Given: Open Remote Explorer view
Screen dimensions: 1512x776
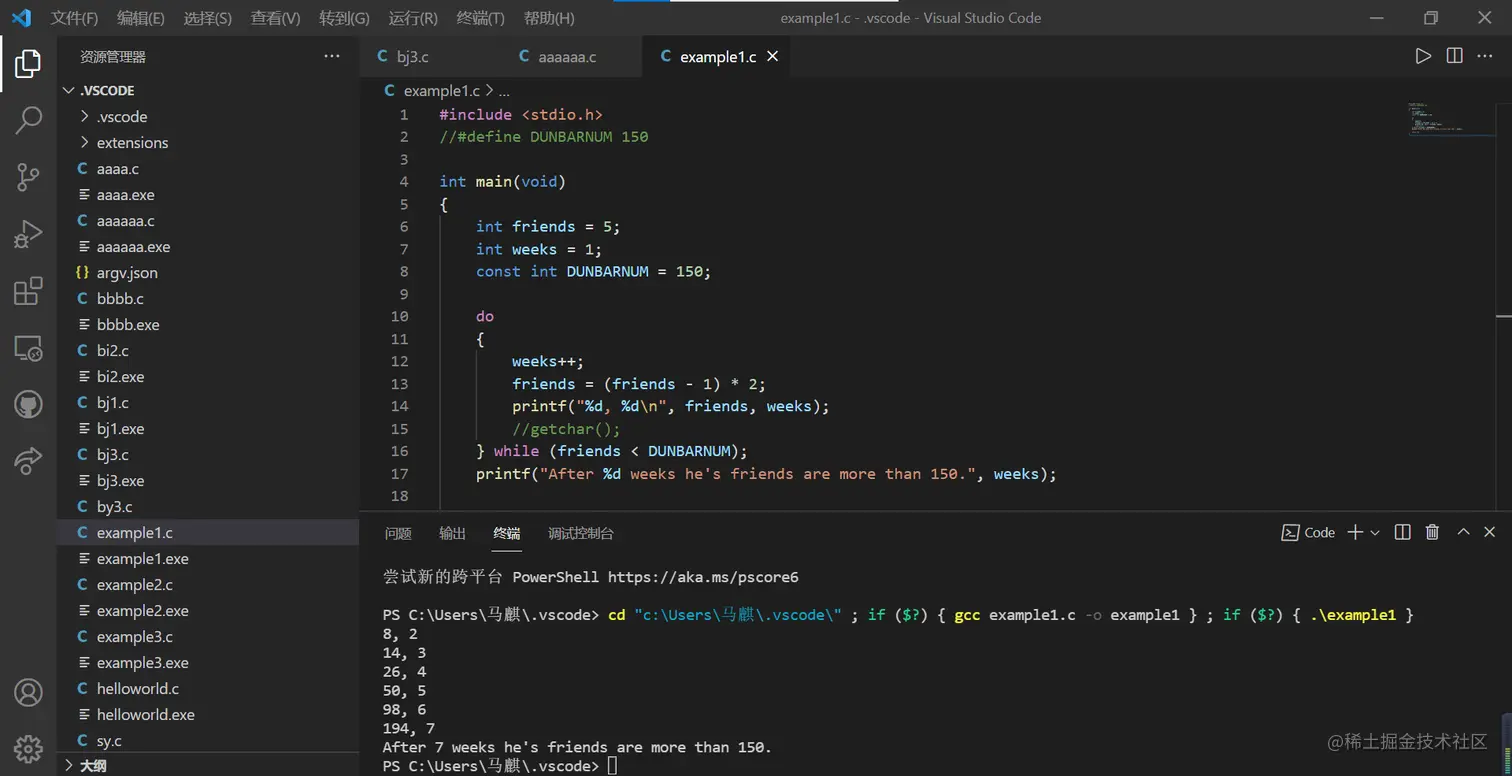Looking at the screenshot, I should pyautogui.click(x=28, y=348).
